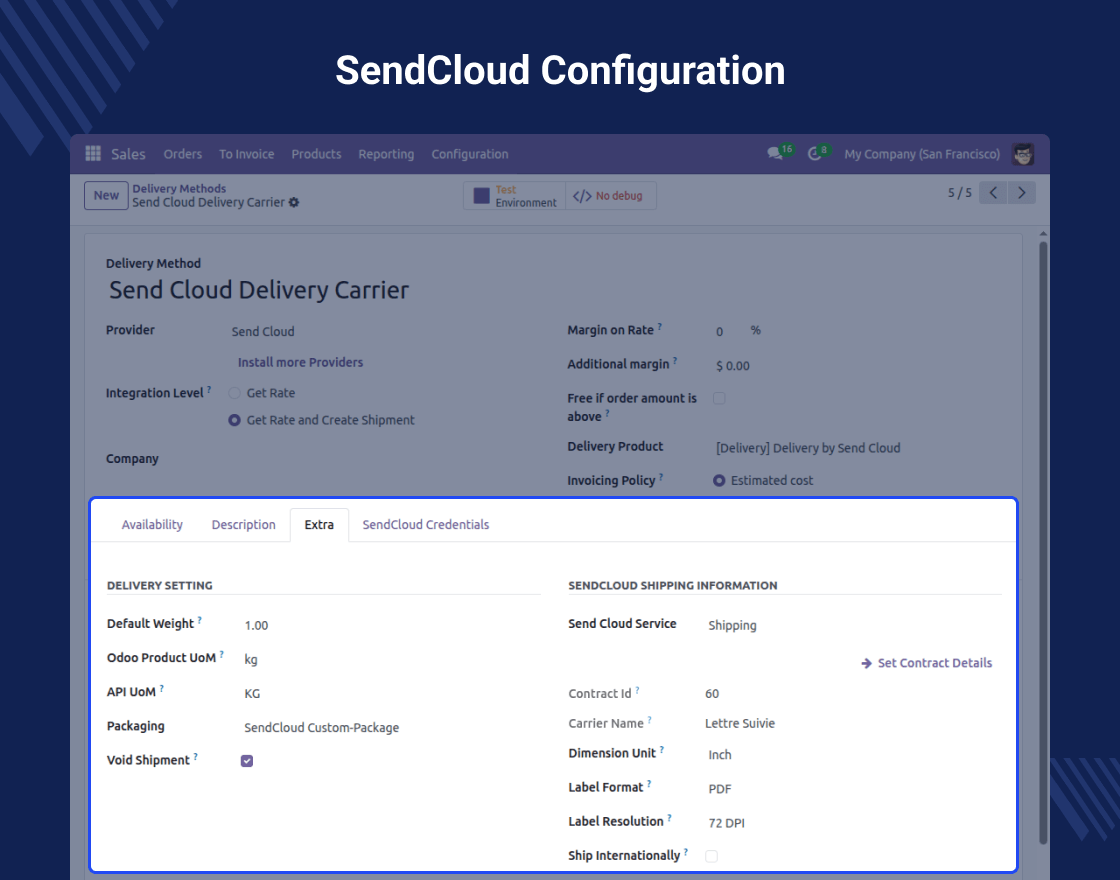Toggle the Void Shipment checkbox
This screenshot has width=1120, height=880.
(x=247, y=761)
